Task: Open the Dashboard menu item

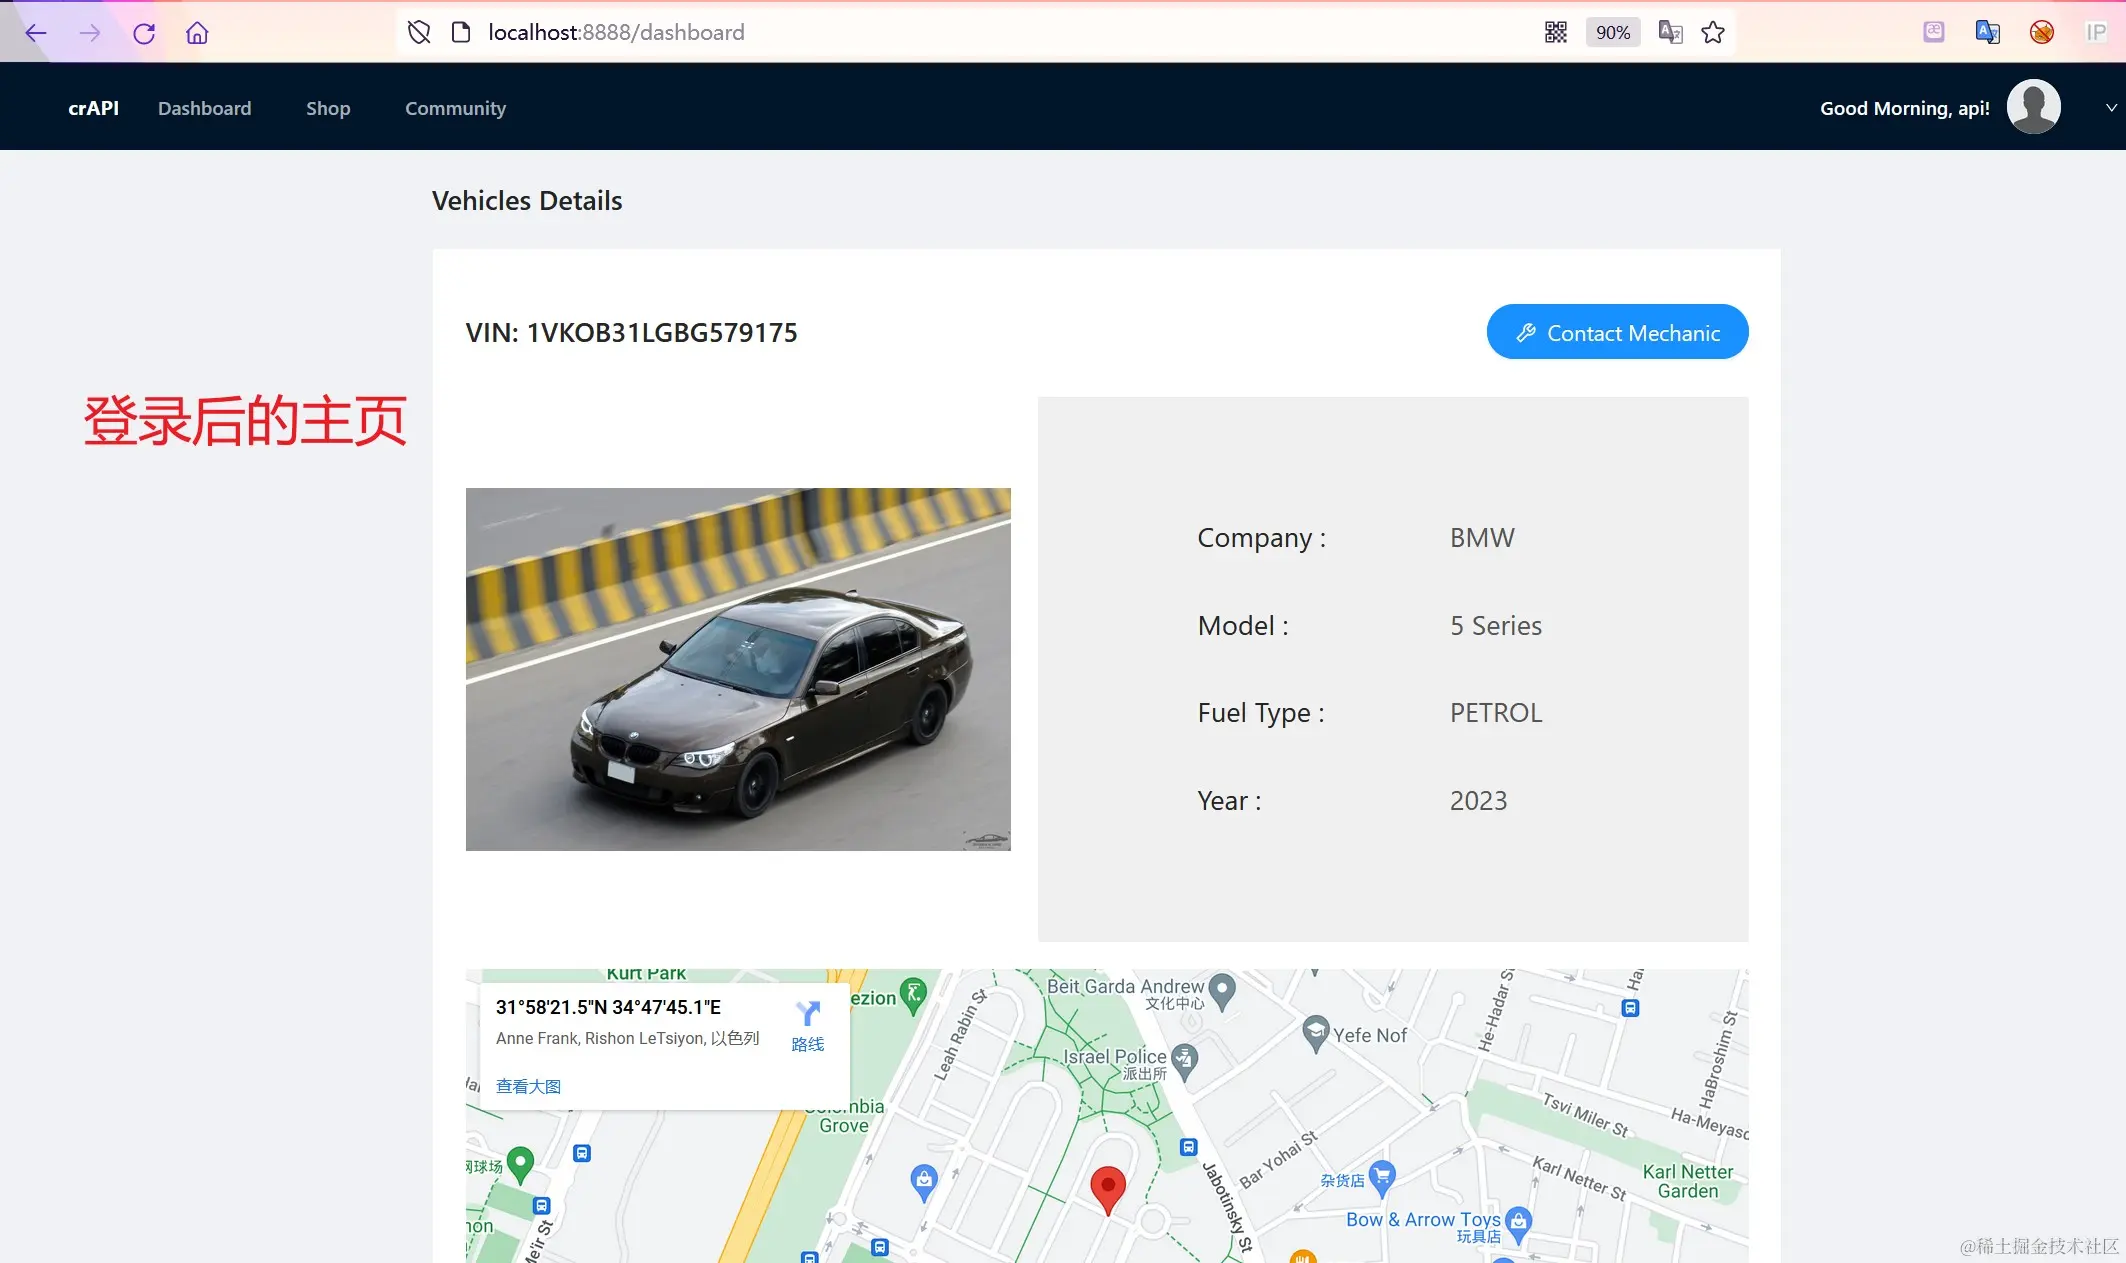Action: click(204, 108)
